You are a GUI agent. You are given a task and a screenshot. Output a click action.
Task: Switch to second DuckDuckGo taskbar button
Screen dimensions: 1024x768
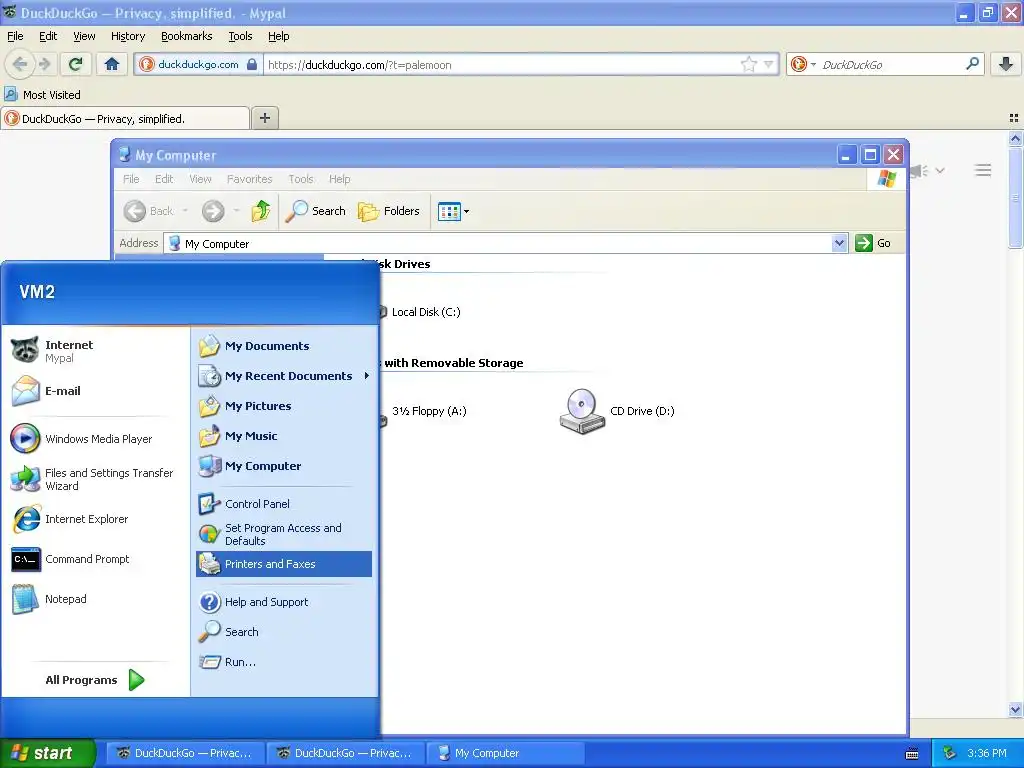345,753
